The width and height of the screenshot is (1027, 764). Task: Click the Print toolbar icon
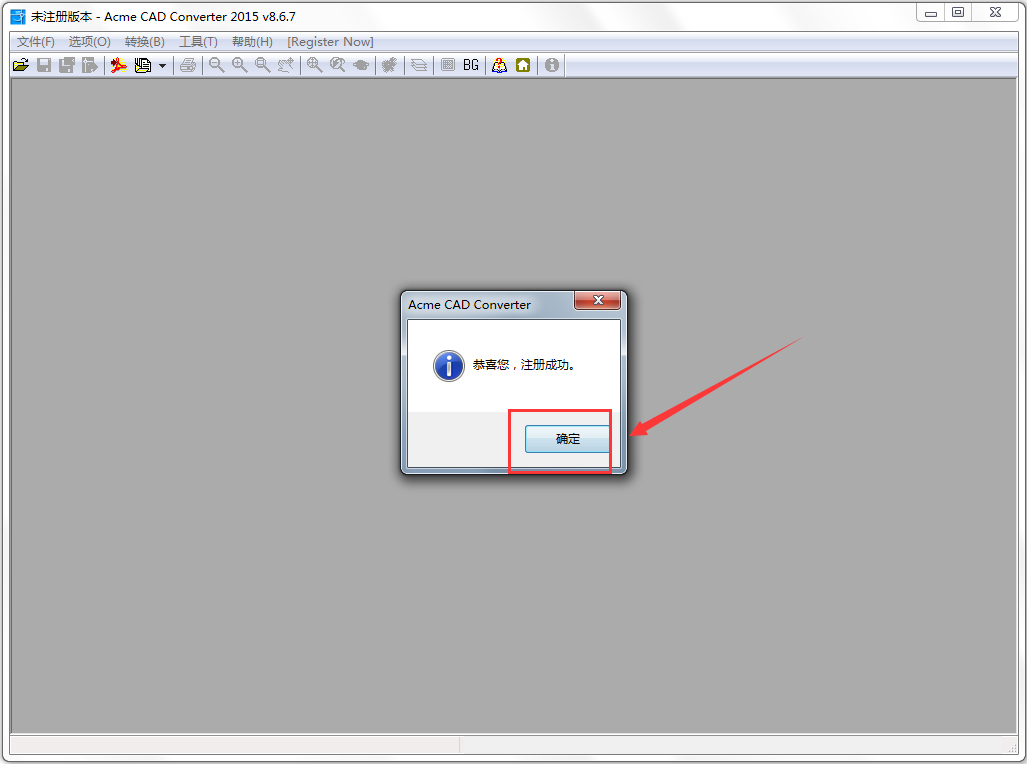coord(188,65)
